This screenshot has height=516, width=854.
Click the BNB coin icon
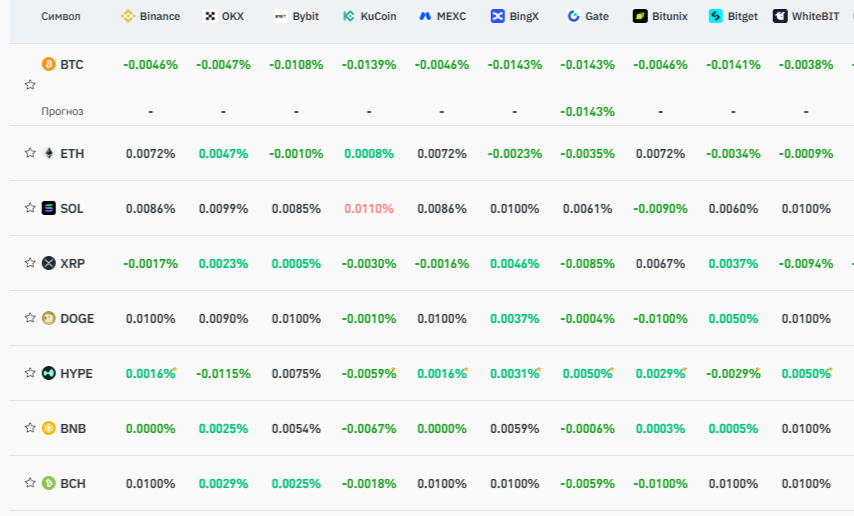coord(48,428)
